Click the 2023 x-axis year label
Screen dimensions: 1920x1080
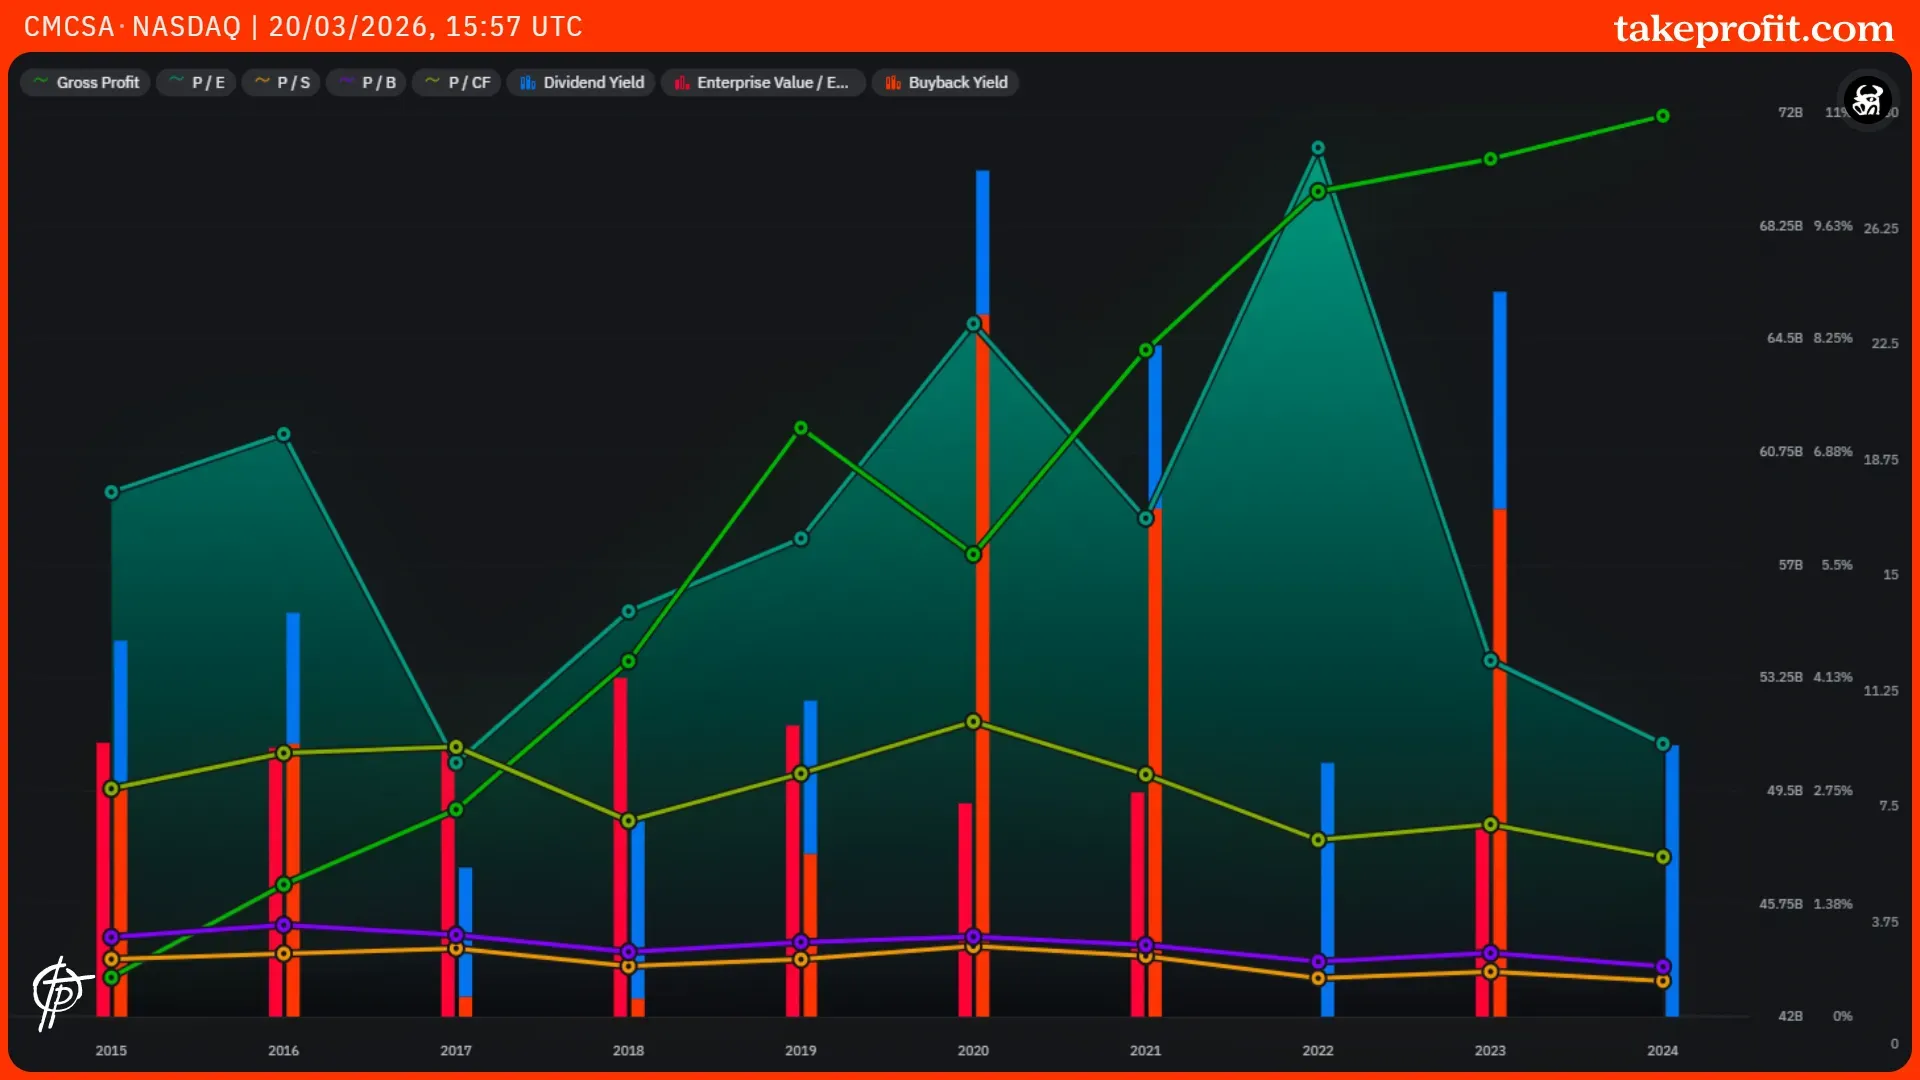click(1490, 1050)
